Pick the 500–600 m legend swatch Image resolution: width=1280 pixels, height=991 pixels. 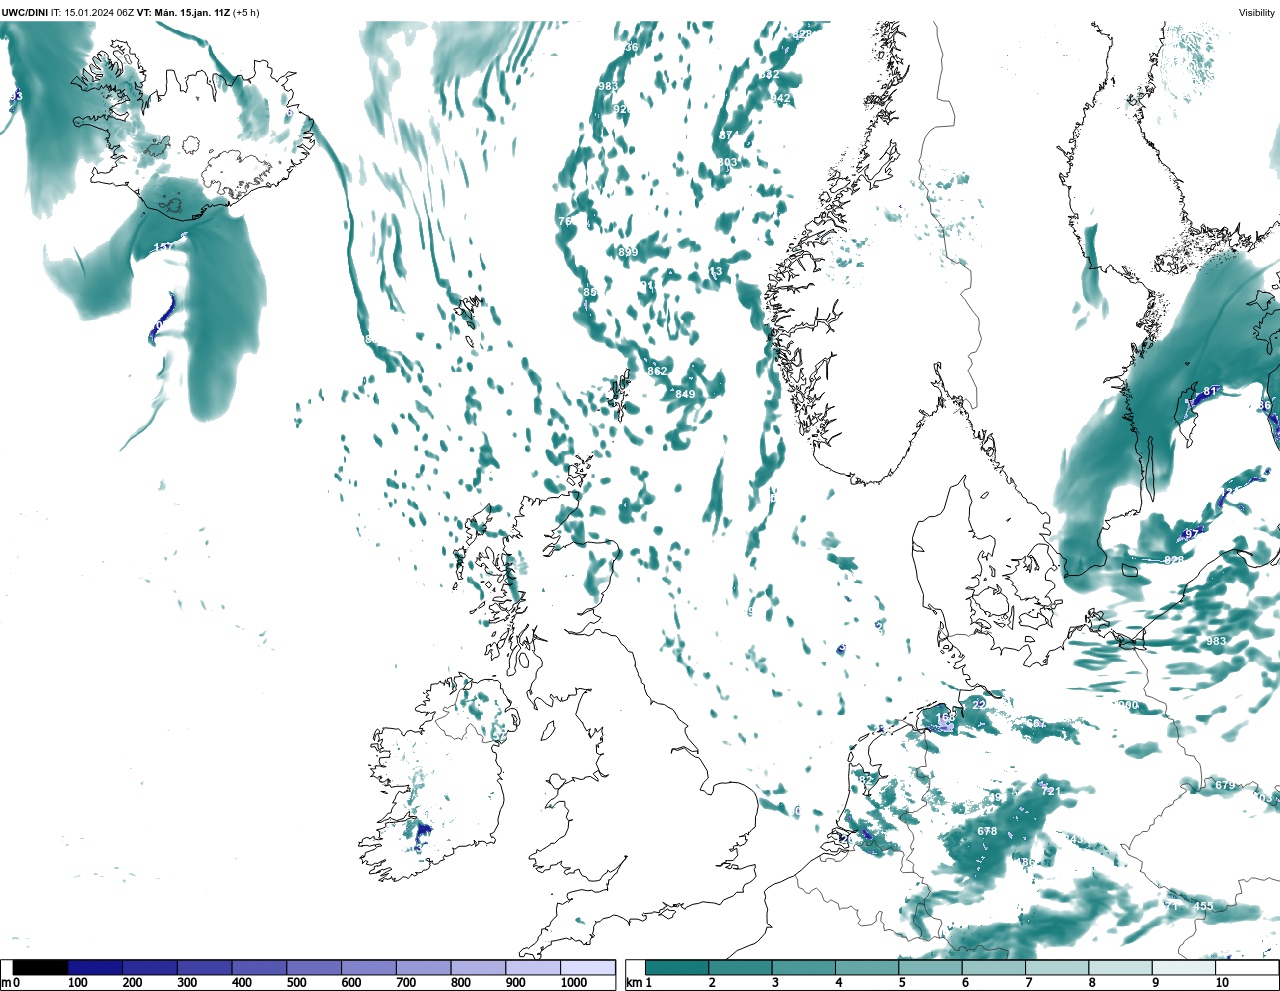point(314,968)
